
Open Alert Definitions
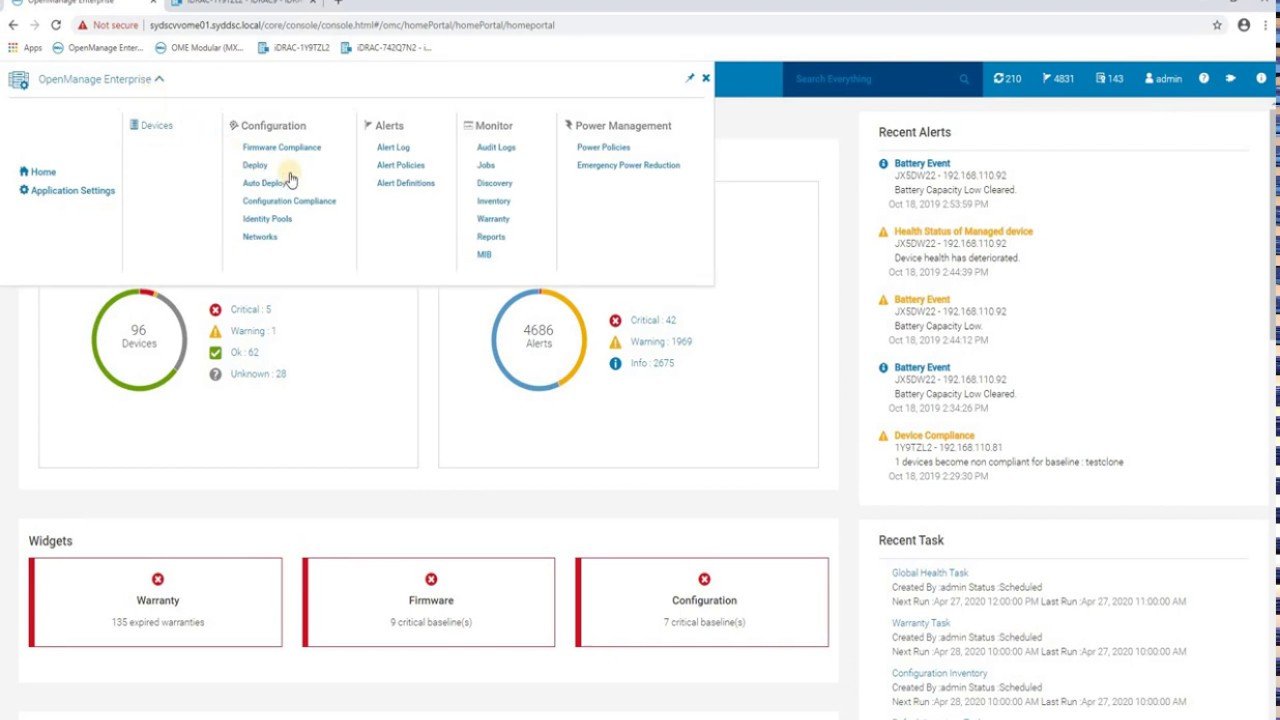coord(405,183)
